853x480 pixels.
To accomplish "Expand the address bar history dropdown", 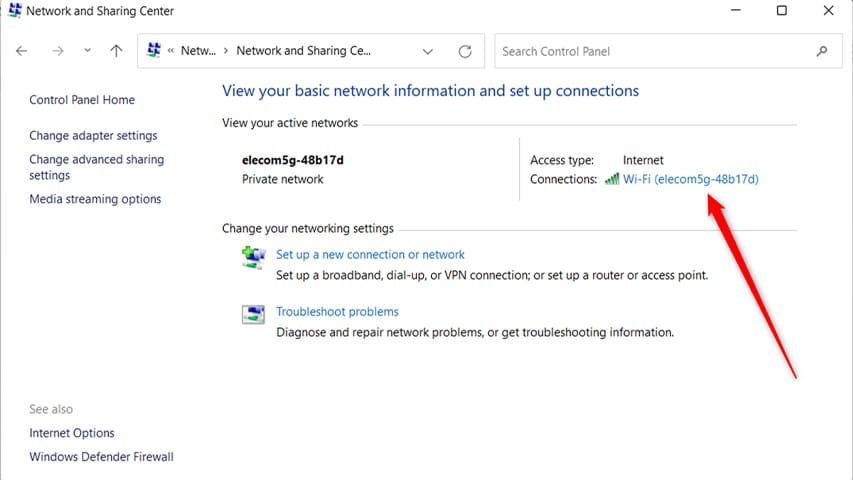I will point(428,52).
